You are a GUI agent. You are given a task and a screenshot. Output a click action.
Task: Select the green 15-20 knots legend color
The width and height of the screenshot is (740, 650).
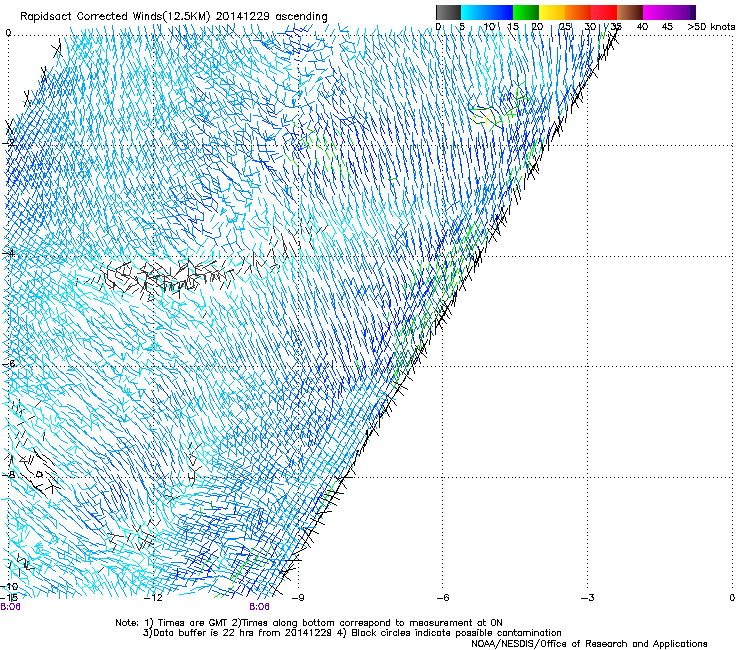click(526, 12)
